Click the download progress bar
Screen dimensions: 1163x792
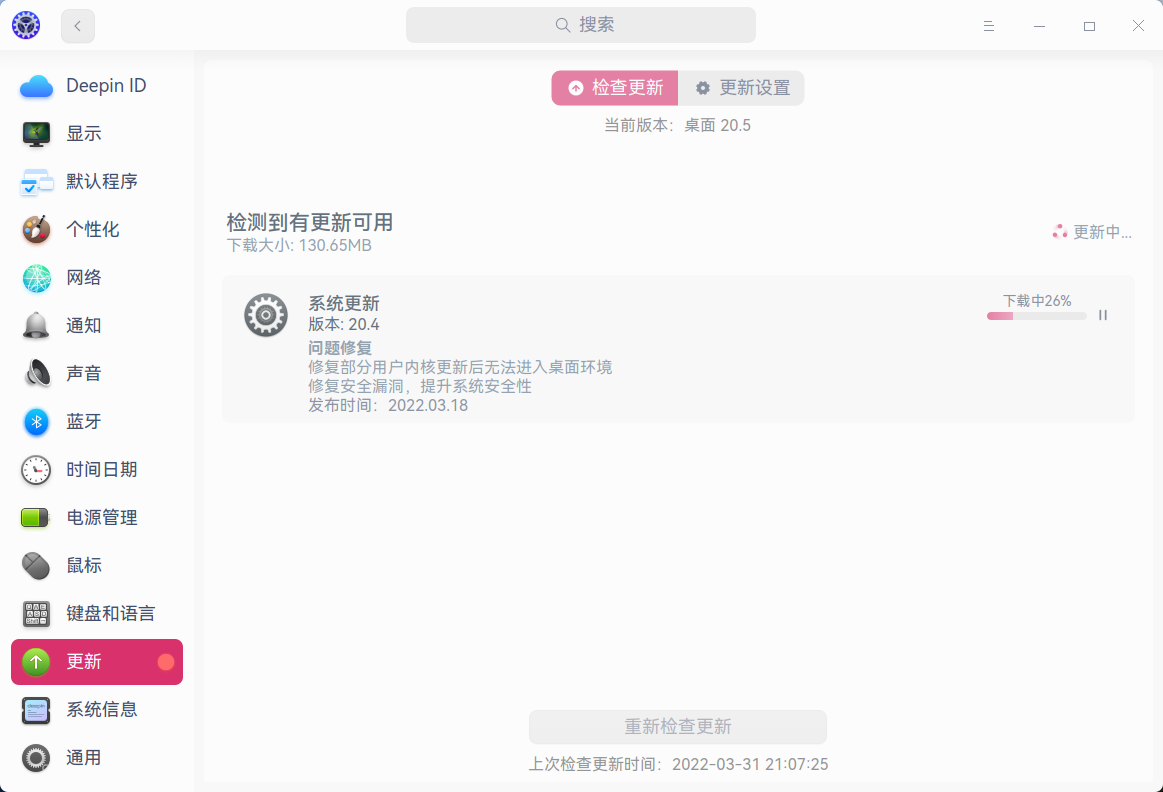pyautogui.click(x=1036, y=315)
